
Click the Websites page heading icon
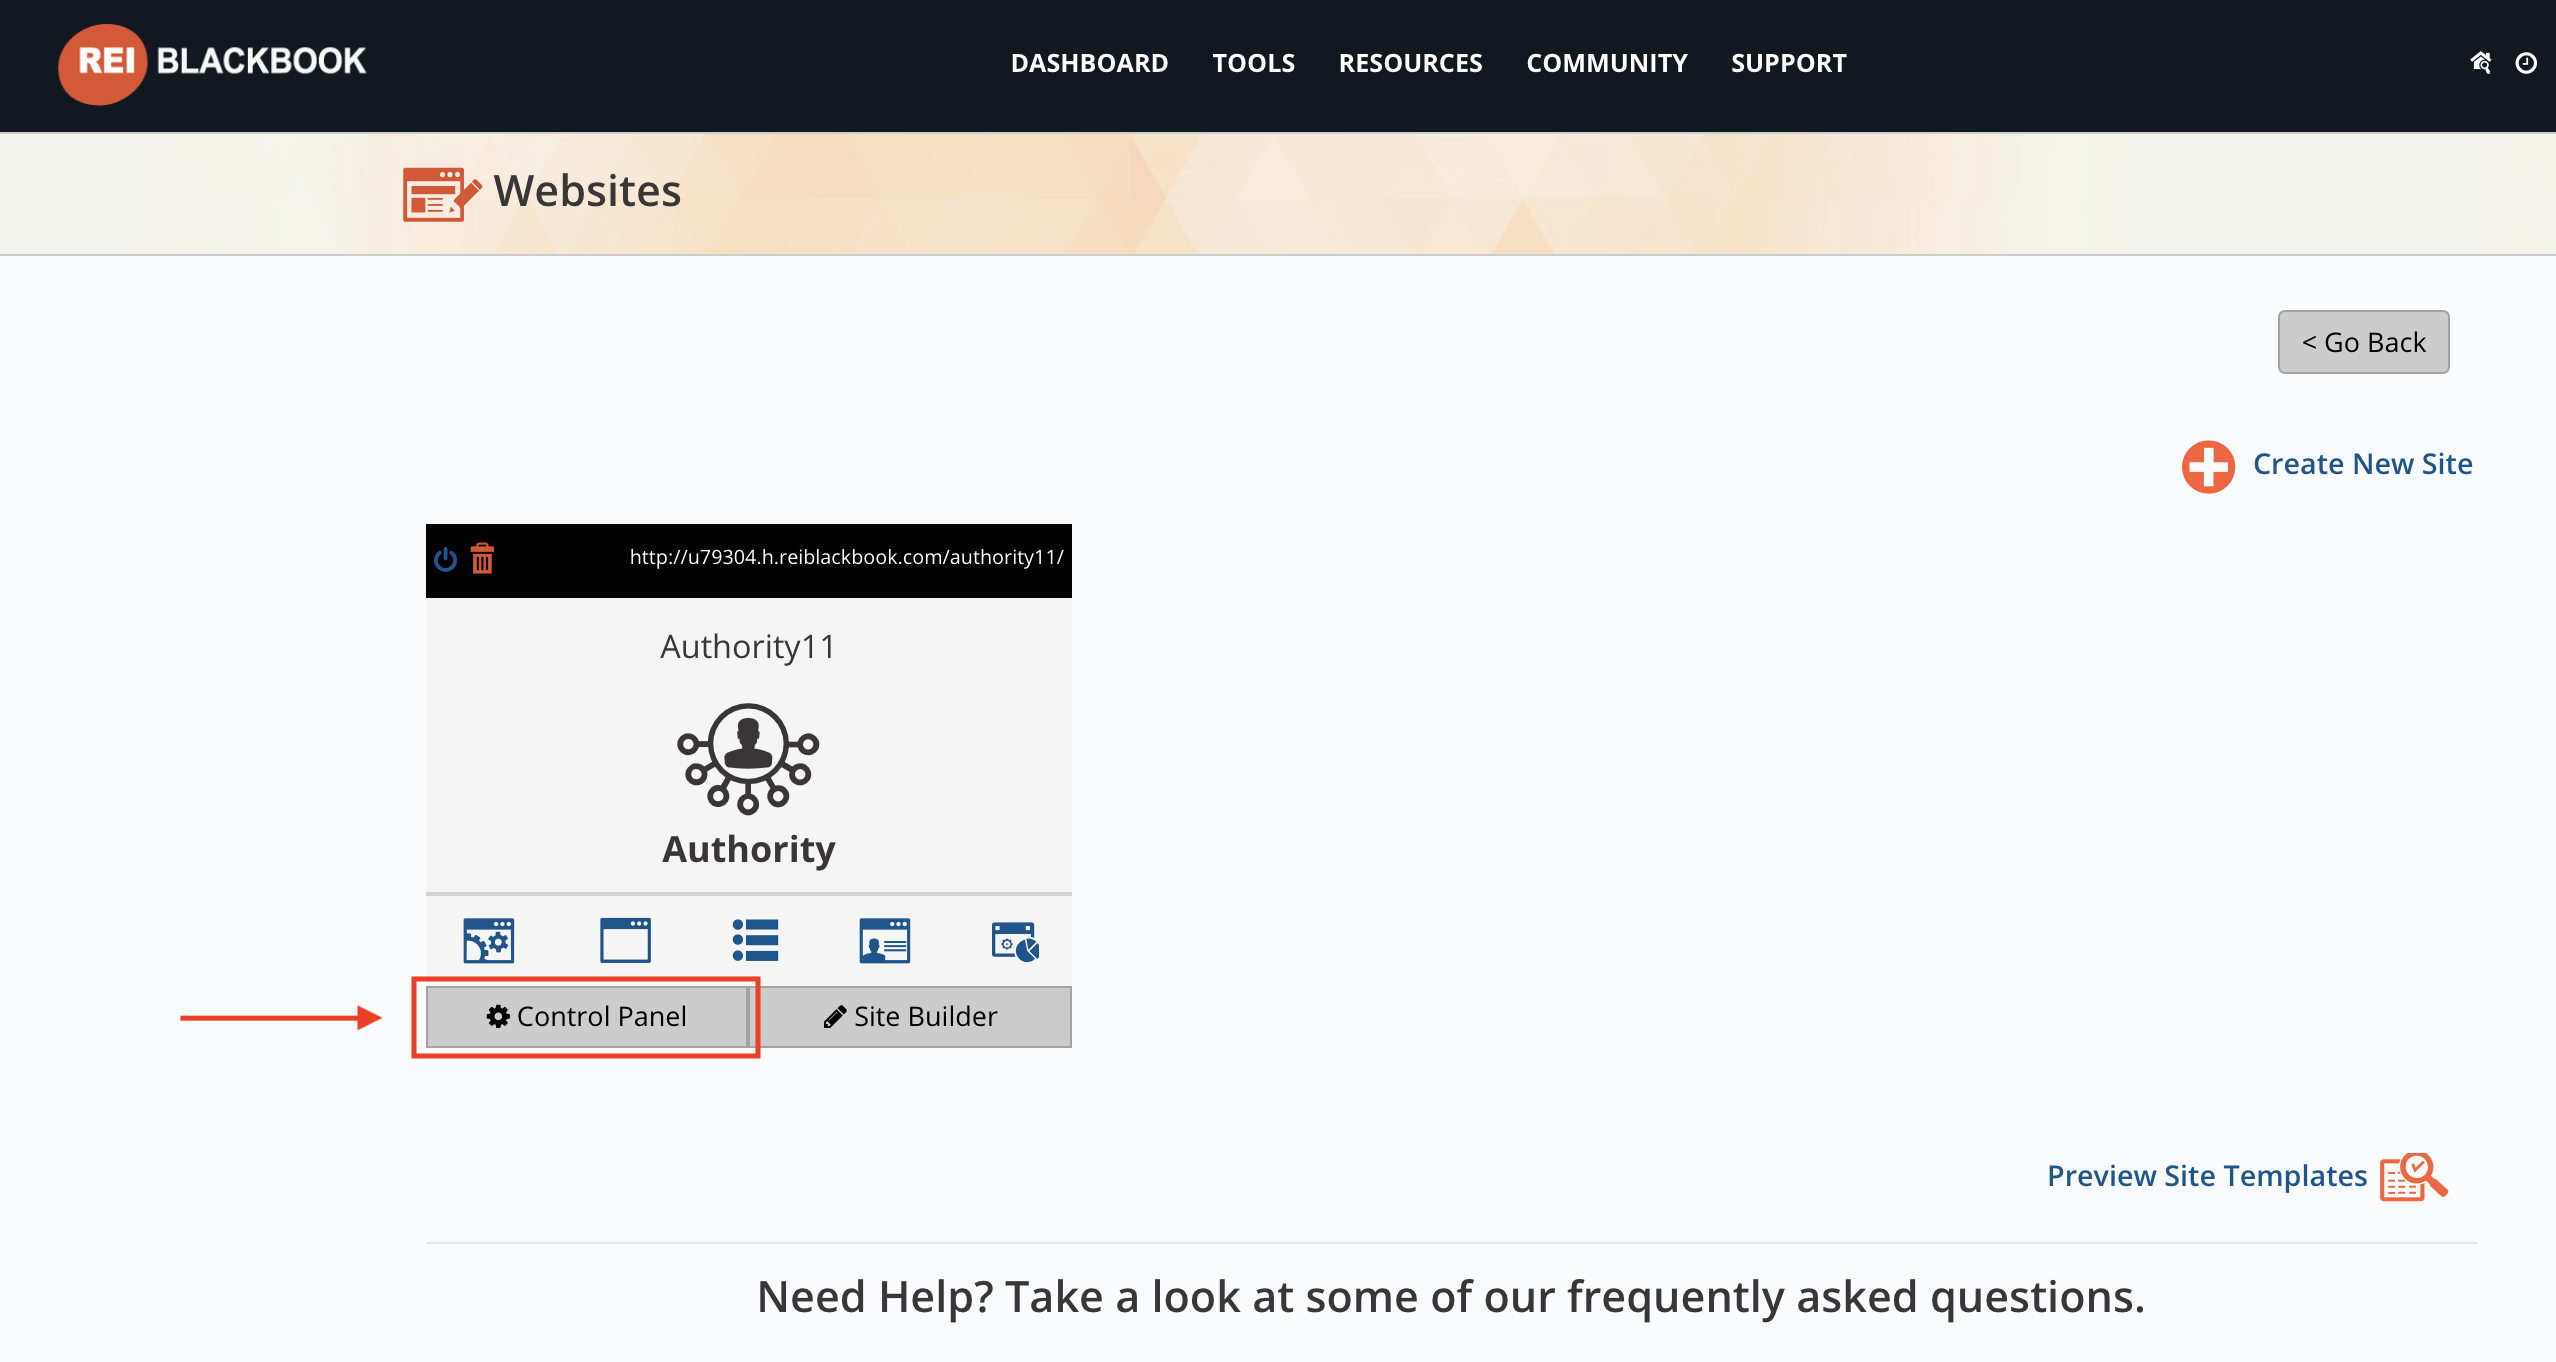441,193
